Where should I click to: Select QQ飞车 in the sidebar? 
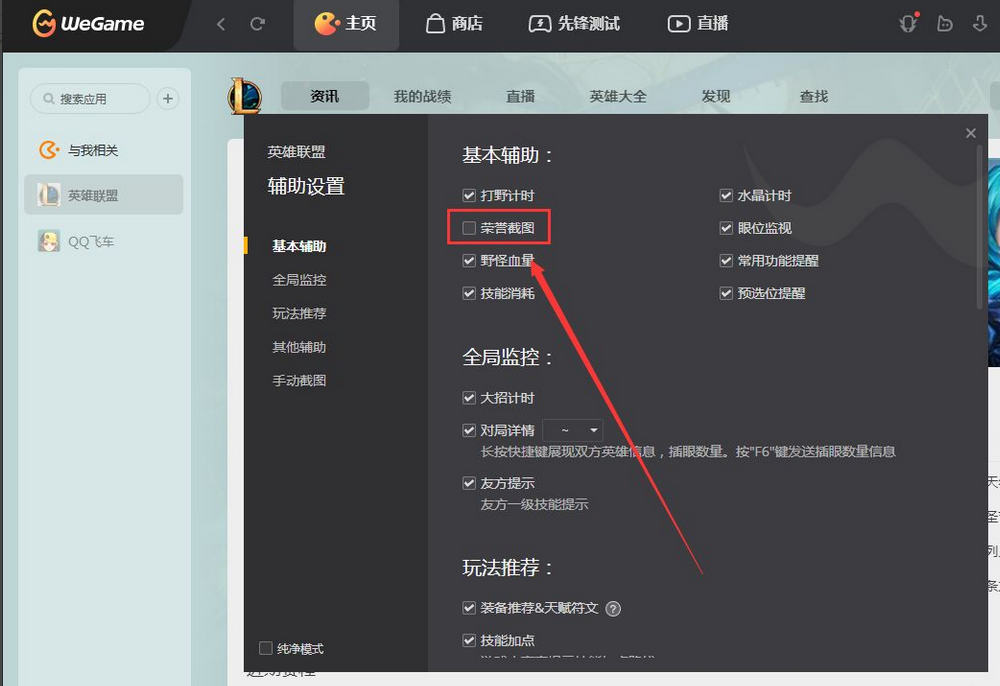point(77,242)
